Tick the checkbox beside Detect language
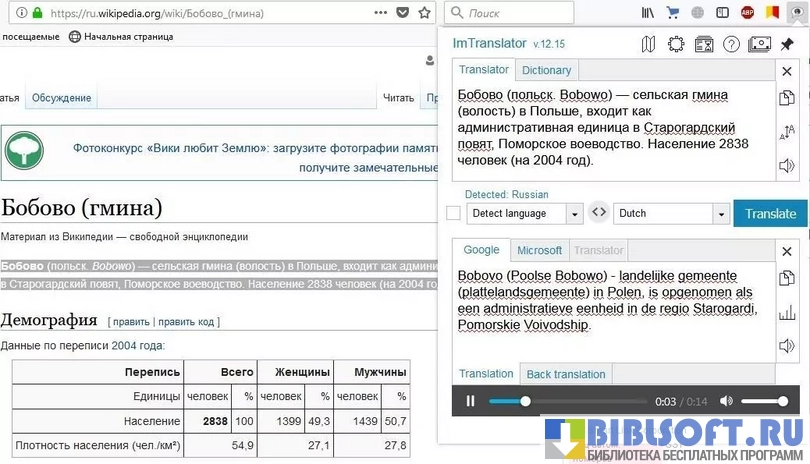This screenshot has width=810, height=464. coord(454,213)
